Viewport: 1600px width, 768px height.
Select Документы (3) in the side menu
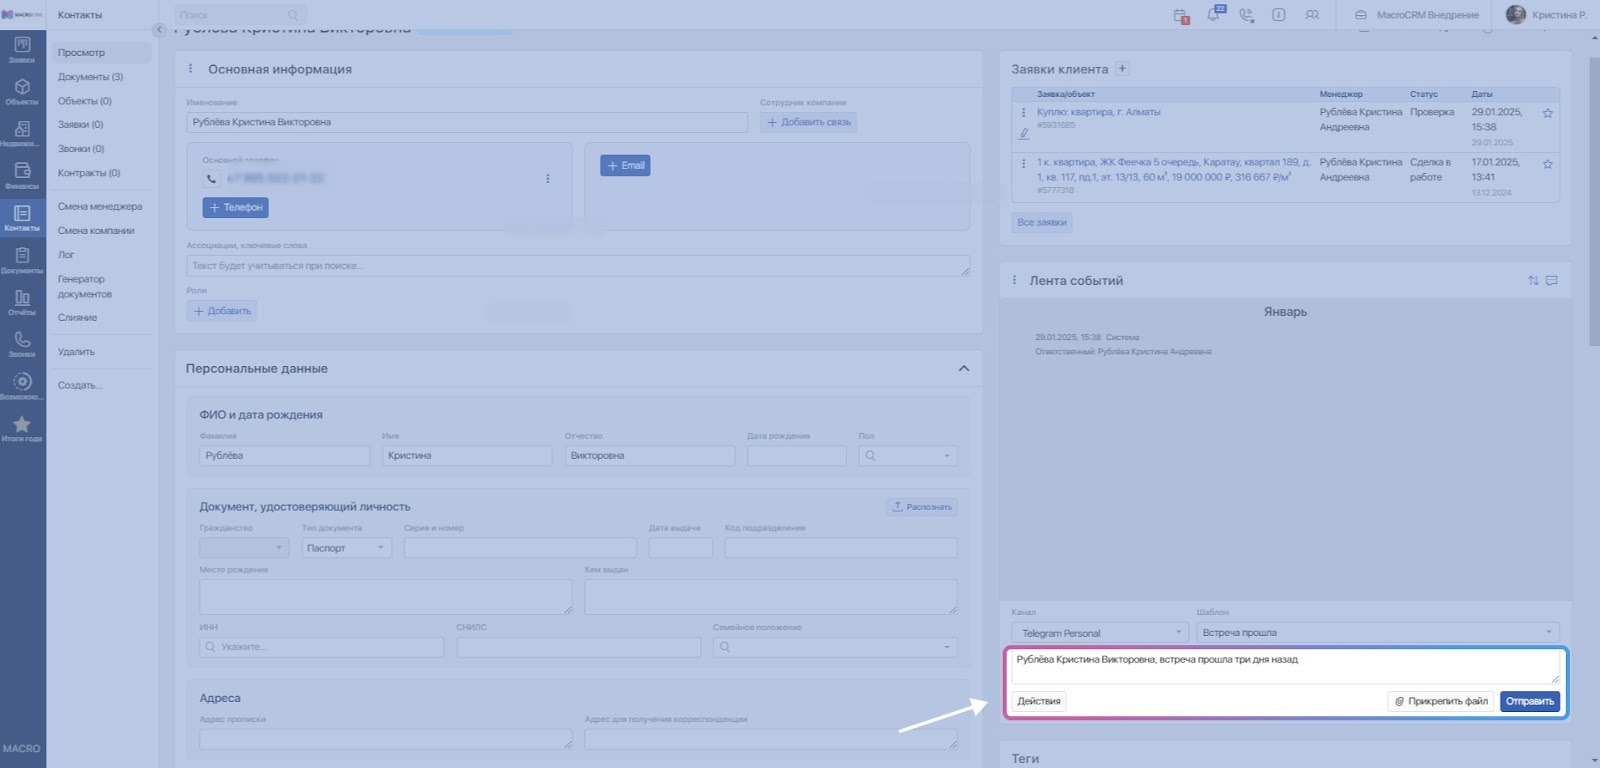click(90, 77)
